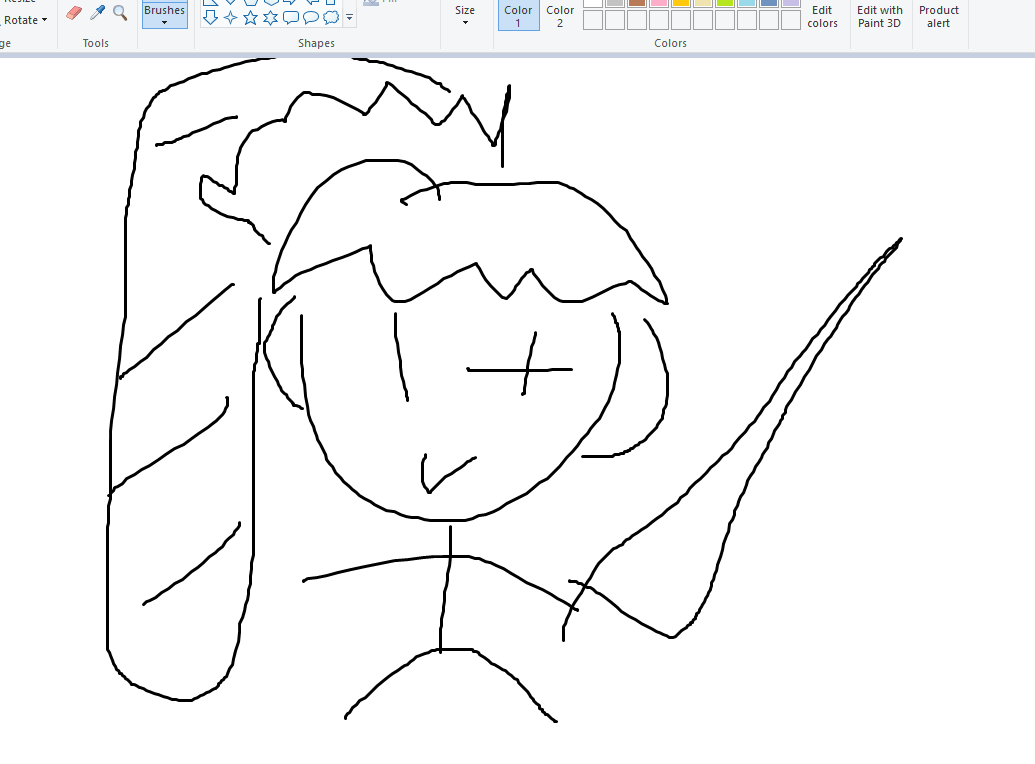This screenshot has height=764, width=1035.
Task: Open the Brushes dropdown
Action: (x=164, y=15)
